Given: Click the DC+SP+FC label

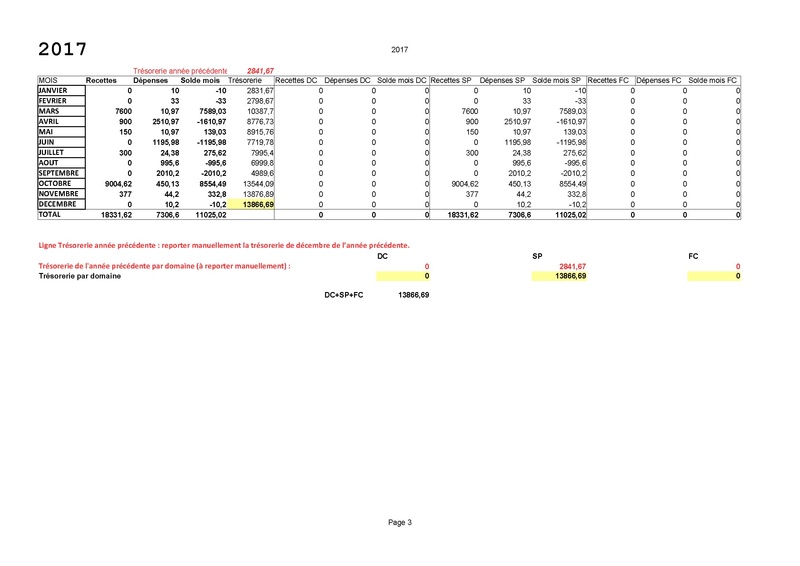Looking at the screenshot, I should [344, 297].
